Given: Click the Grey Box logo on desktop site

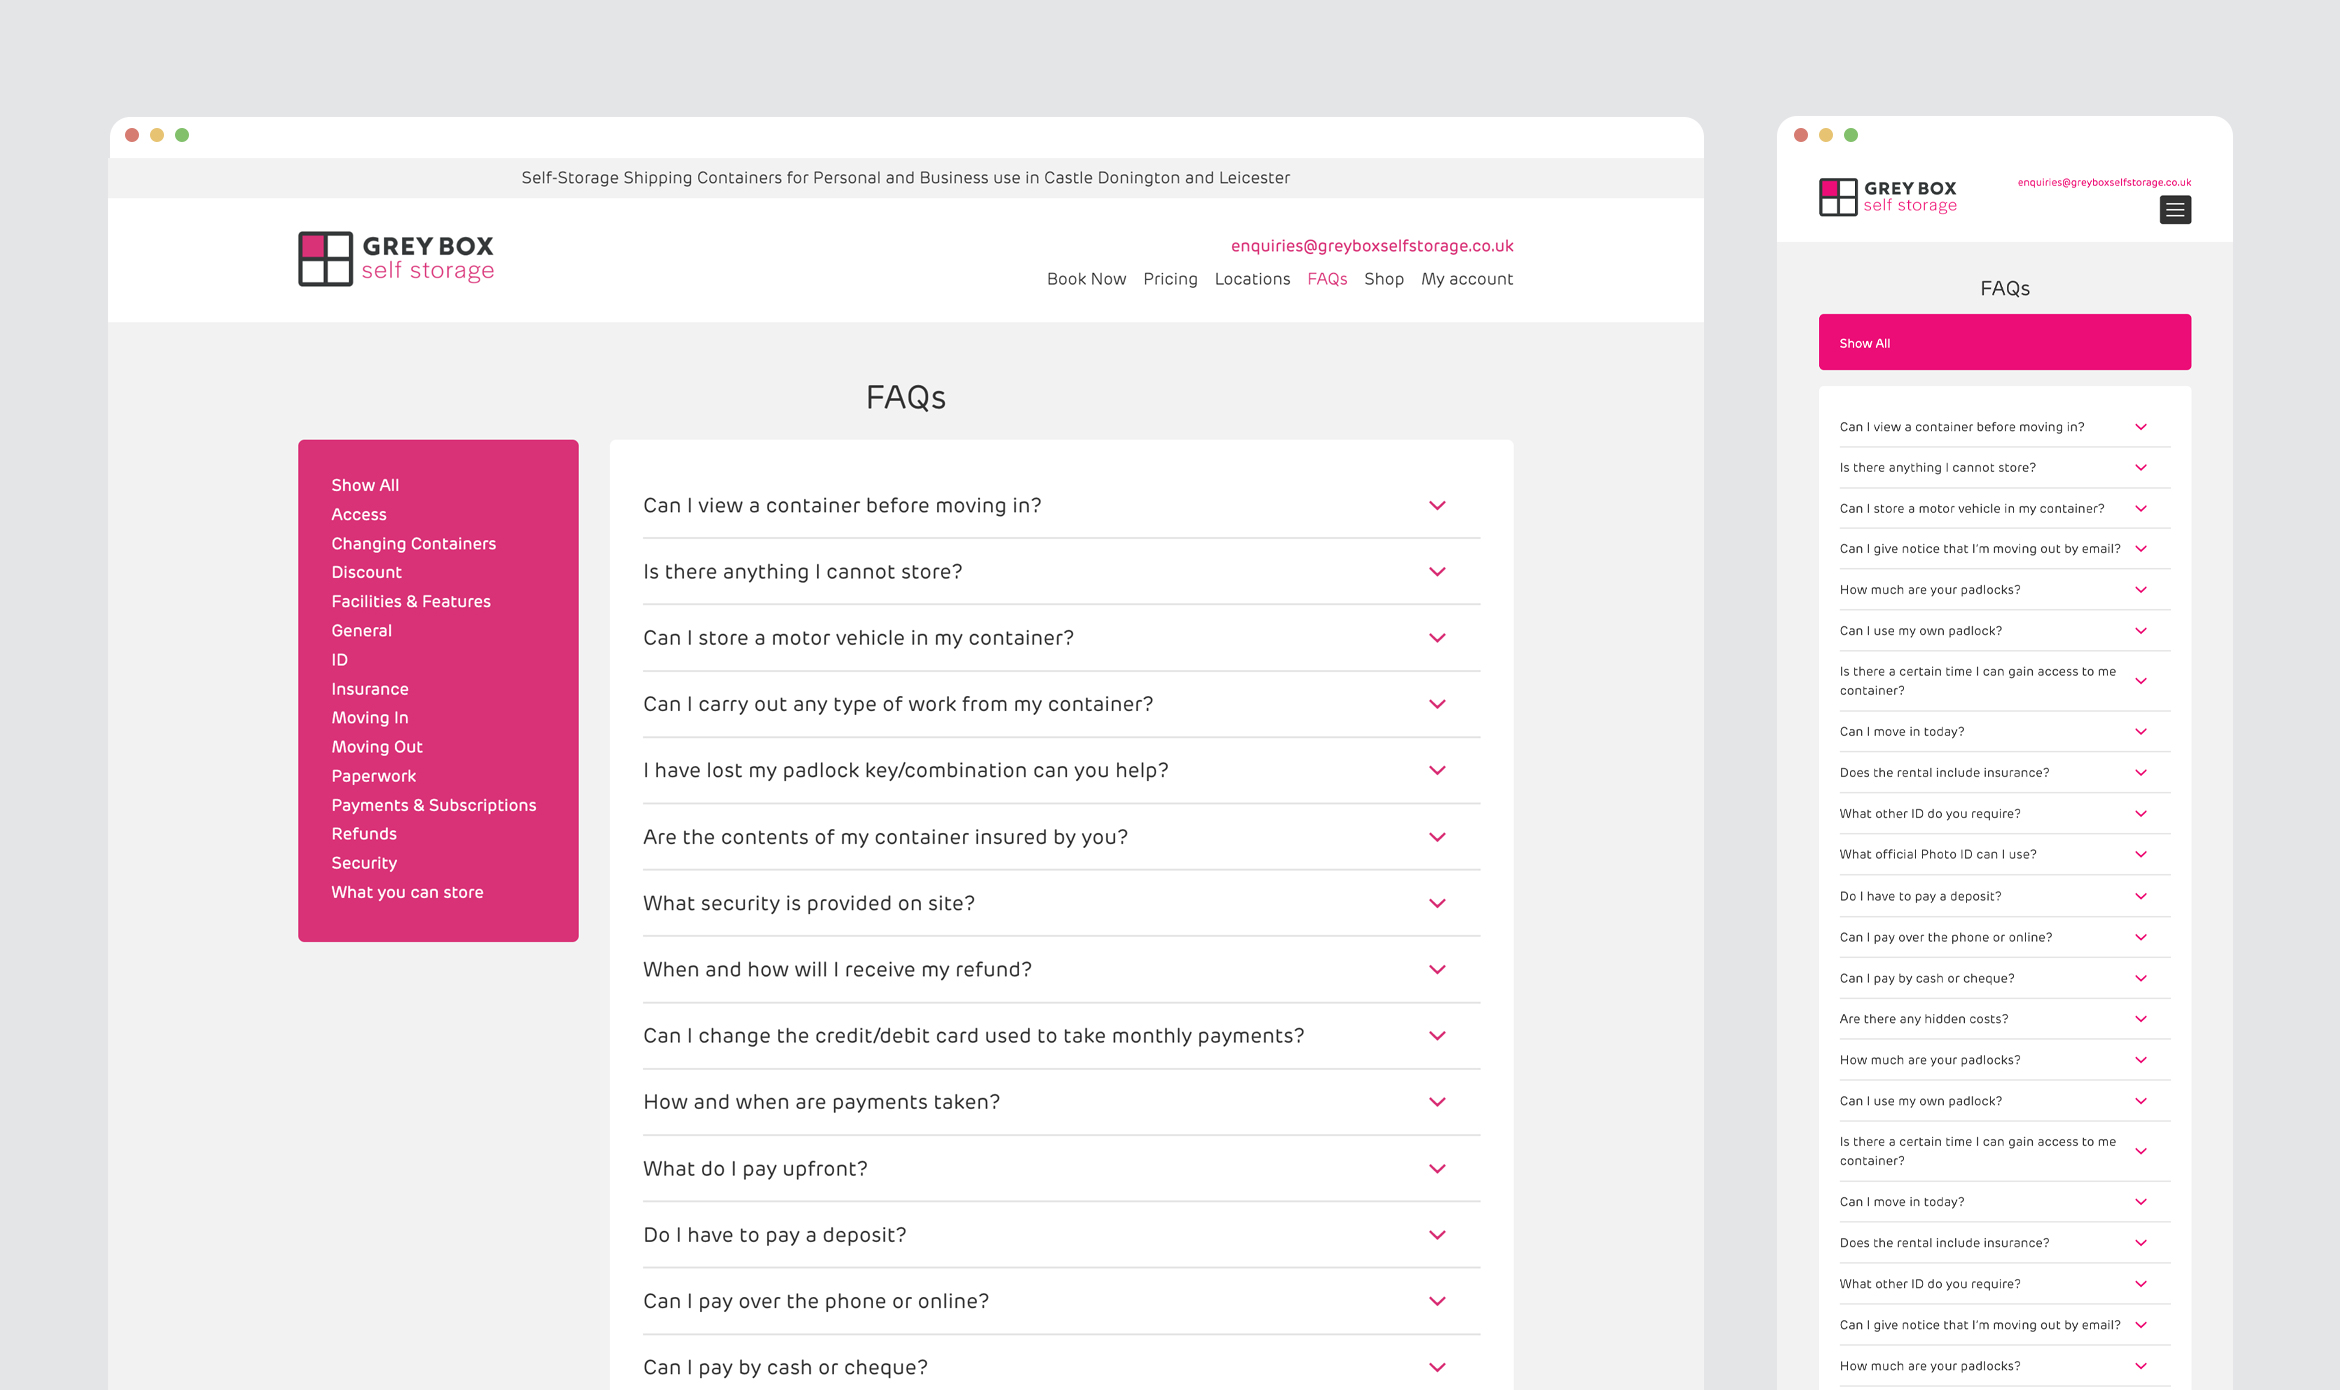Looking at the screenshot, I should click(x=396, y=259).
